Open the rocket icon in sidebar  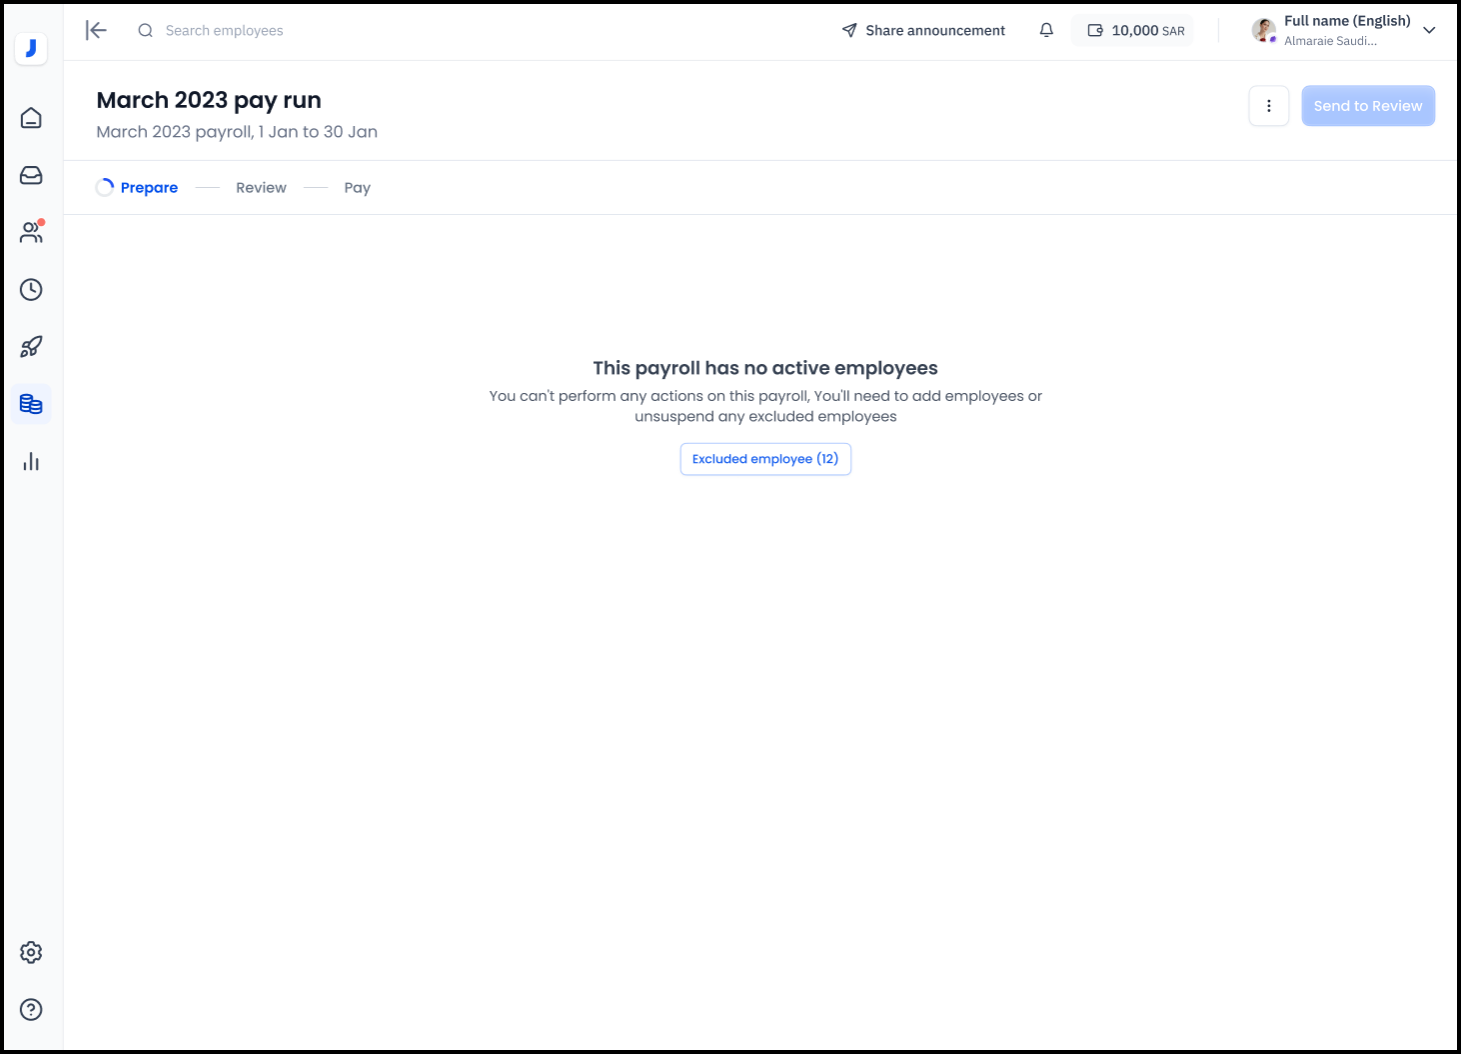pyautogui.click(x=31, y=347)
